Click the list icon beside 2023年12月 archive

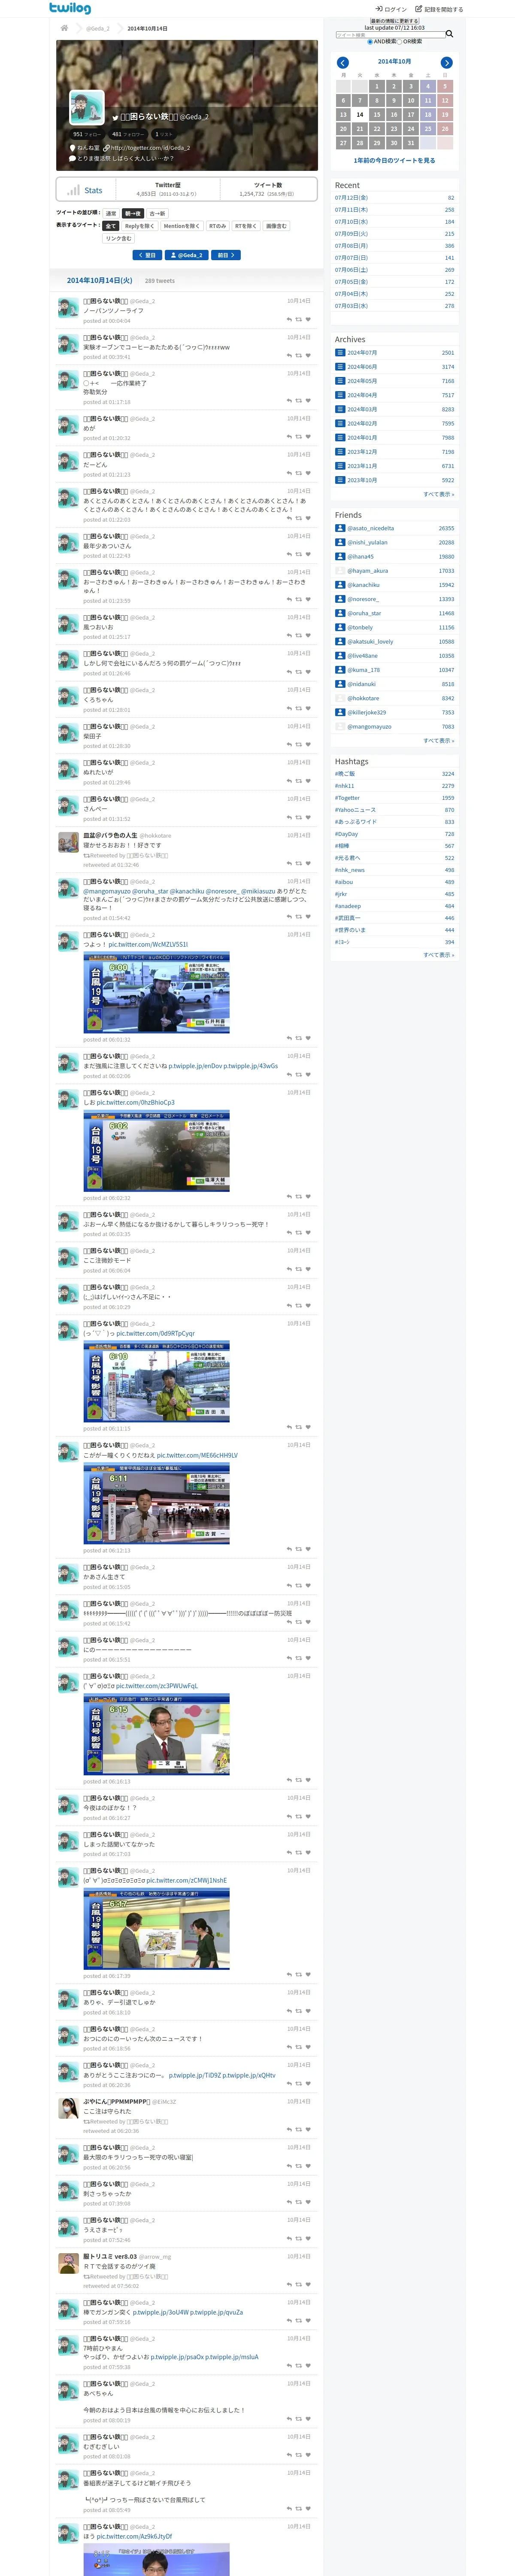[340, 452]
